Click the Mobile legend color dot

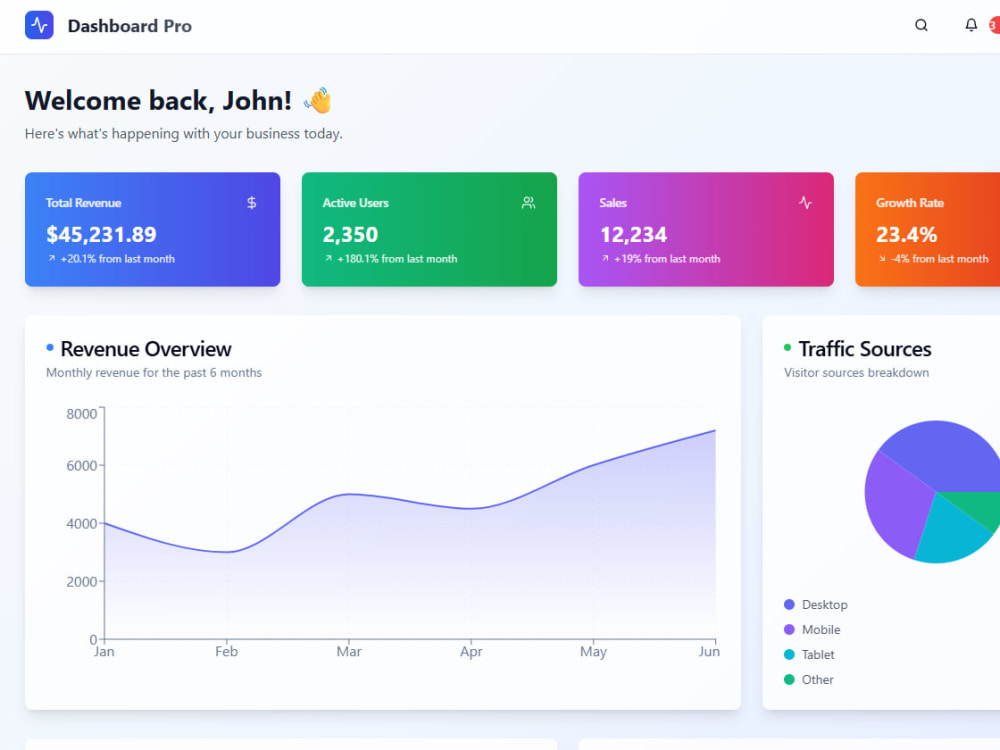[789, 629]
